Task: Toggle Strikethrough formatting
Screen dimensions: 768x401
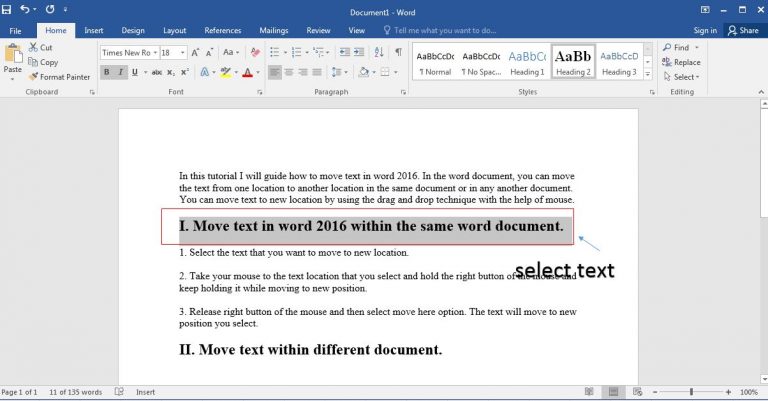Action: coord(157,72)
